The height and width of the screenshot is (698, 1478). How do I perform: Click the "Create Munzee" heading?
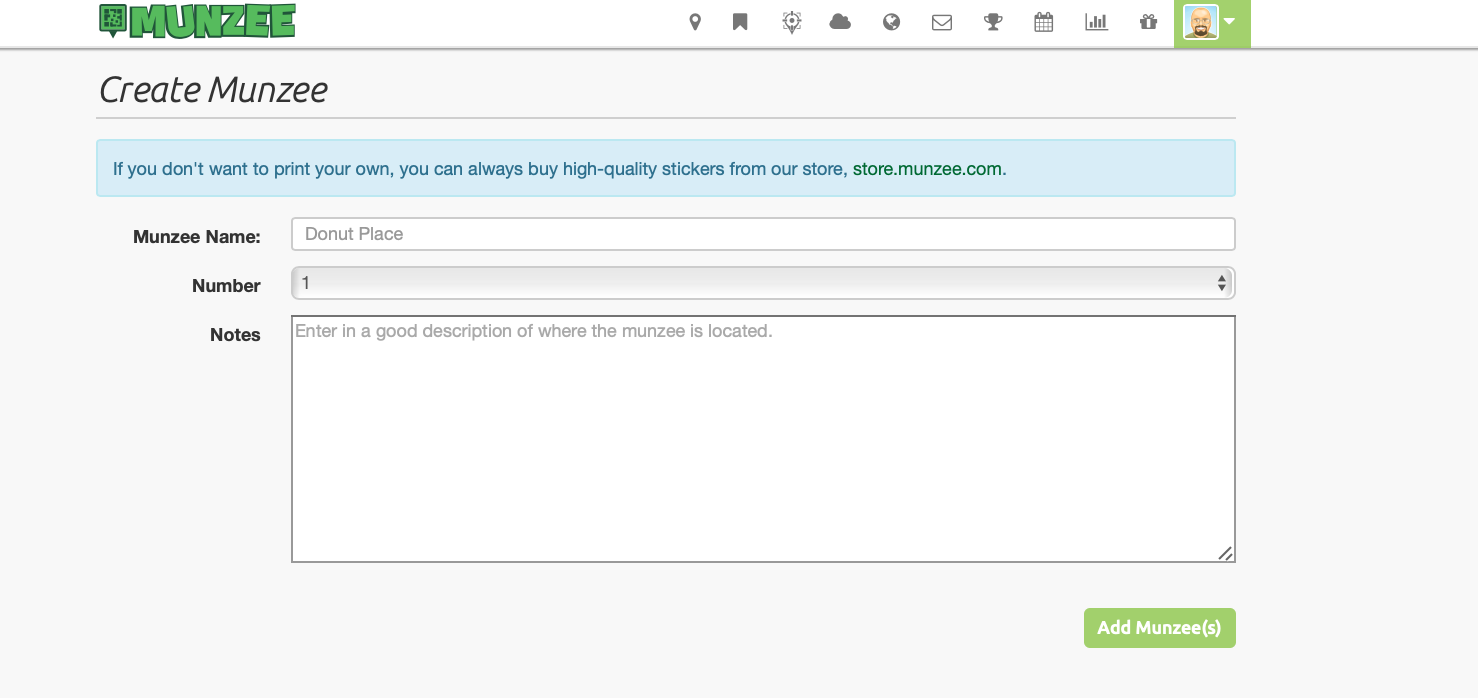coord(213,90)
